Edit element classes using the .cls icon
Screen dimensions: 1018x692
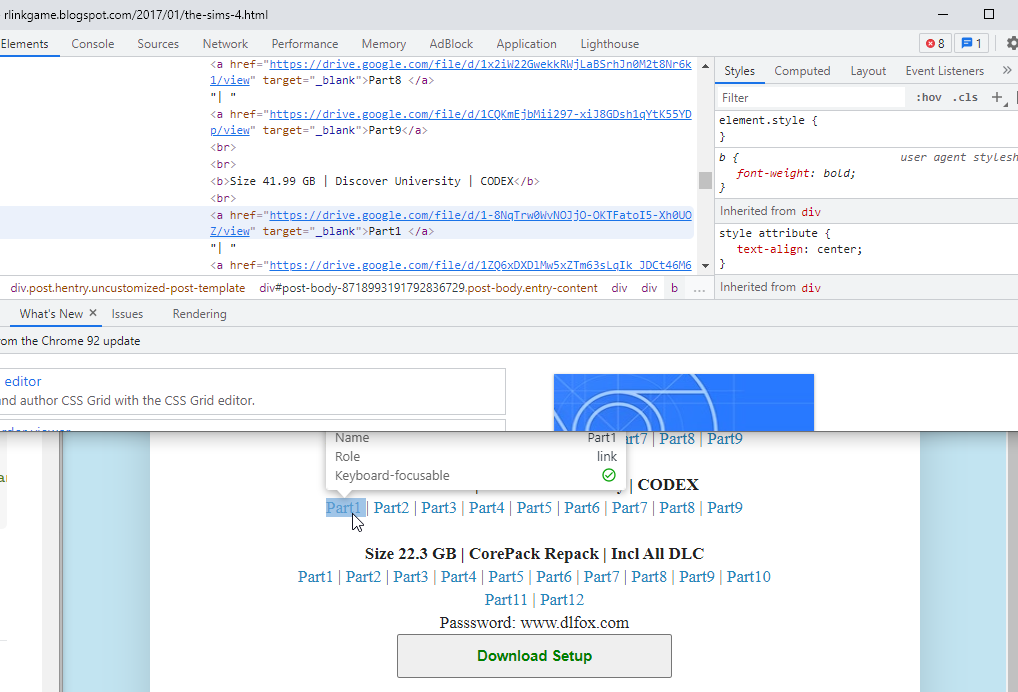[x=965, y=97]
